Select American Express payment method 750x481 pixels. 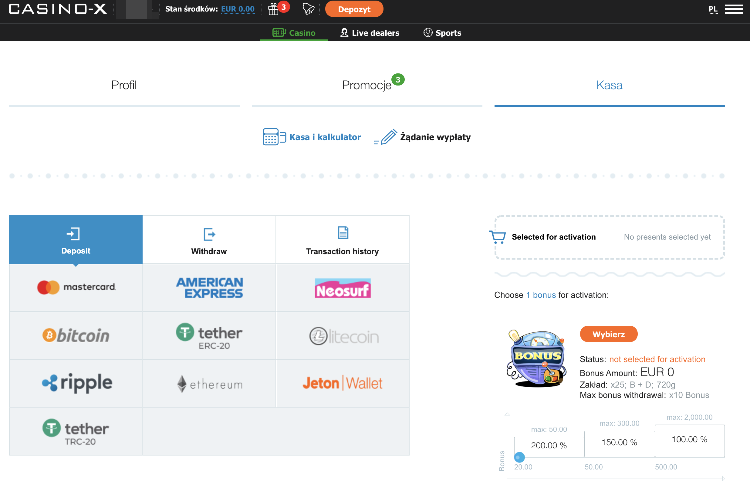tap(209, 287)
